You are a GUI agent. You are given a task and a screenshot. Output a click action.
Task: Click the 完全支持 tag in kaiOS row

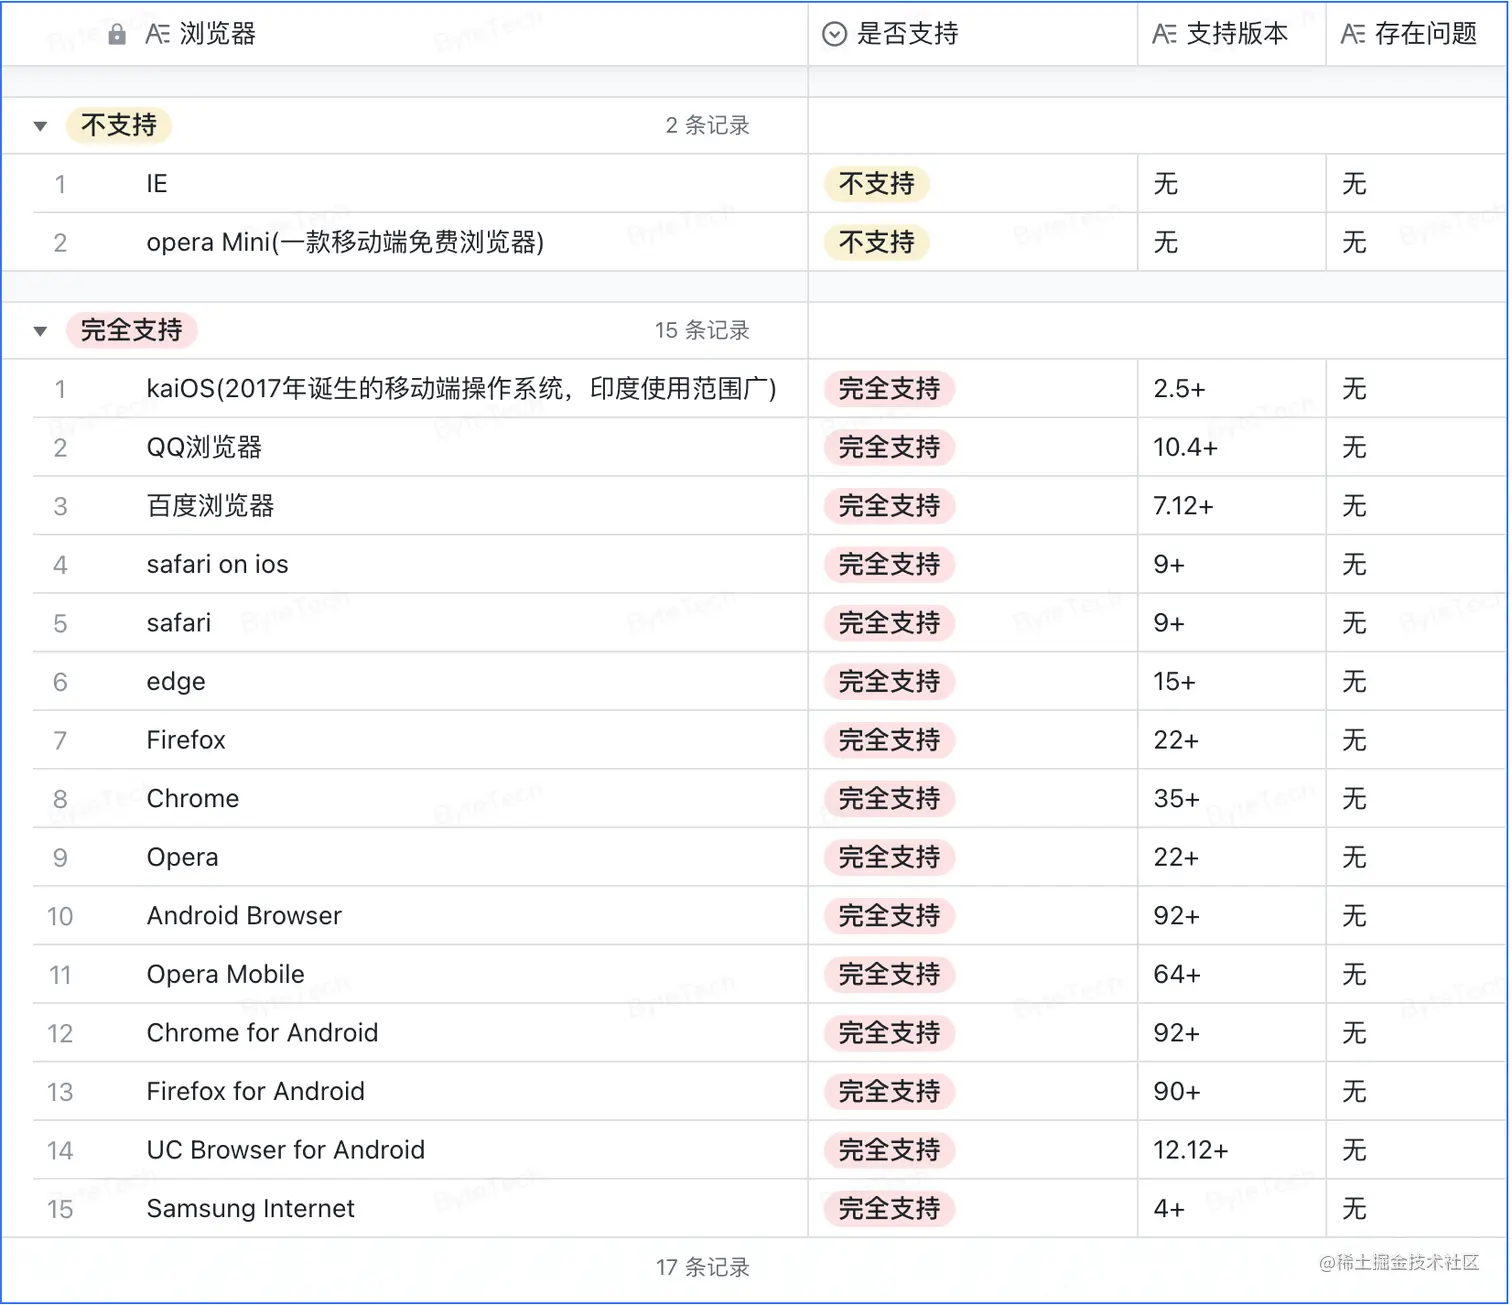(x=889, y=389)
